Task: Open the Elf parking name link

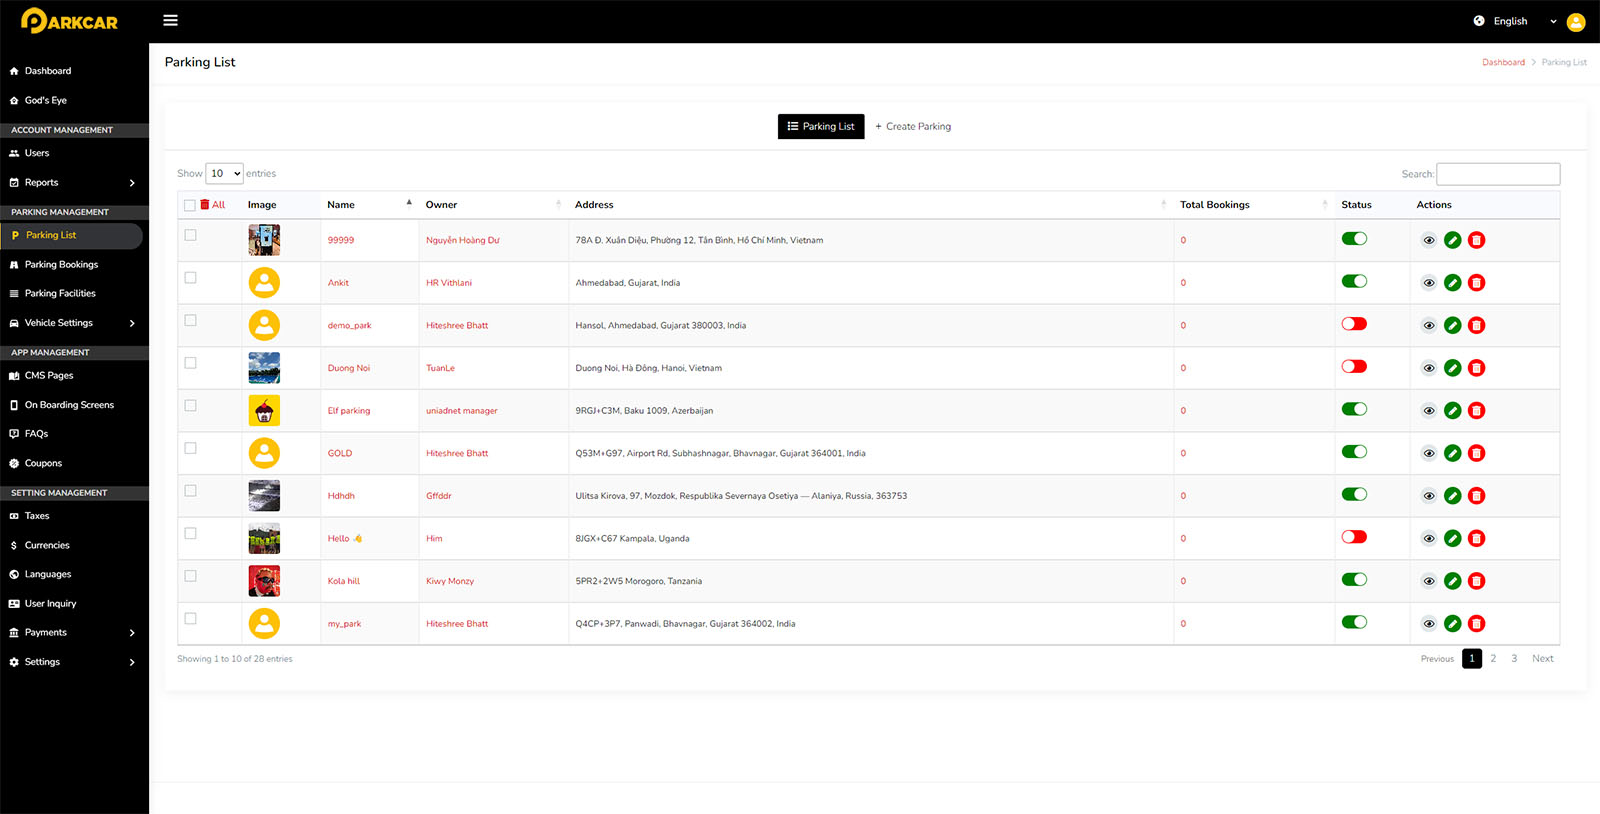Action: pyautogui.click(x=349, y=411)
